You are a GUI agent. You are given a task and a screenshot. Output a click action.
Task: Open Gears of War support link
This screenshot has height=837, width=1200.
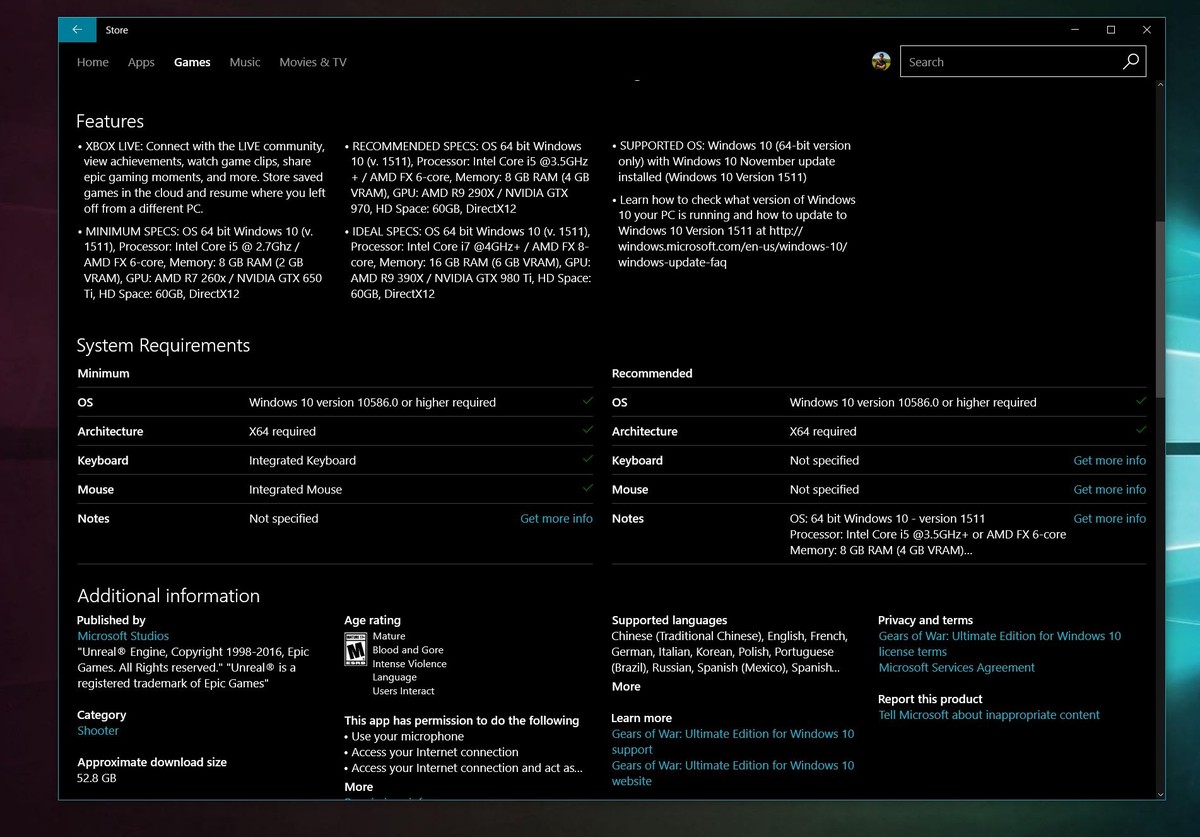[x=733, y=742]
